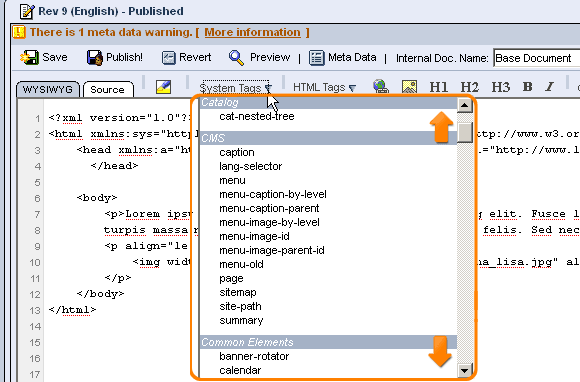580x382 pixels.
Task: Select the banner-rotator tag
Action: [x=254, y=356]
